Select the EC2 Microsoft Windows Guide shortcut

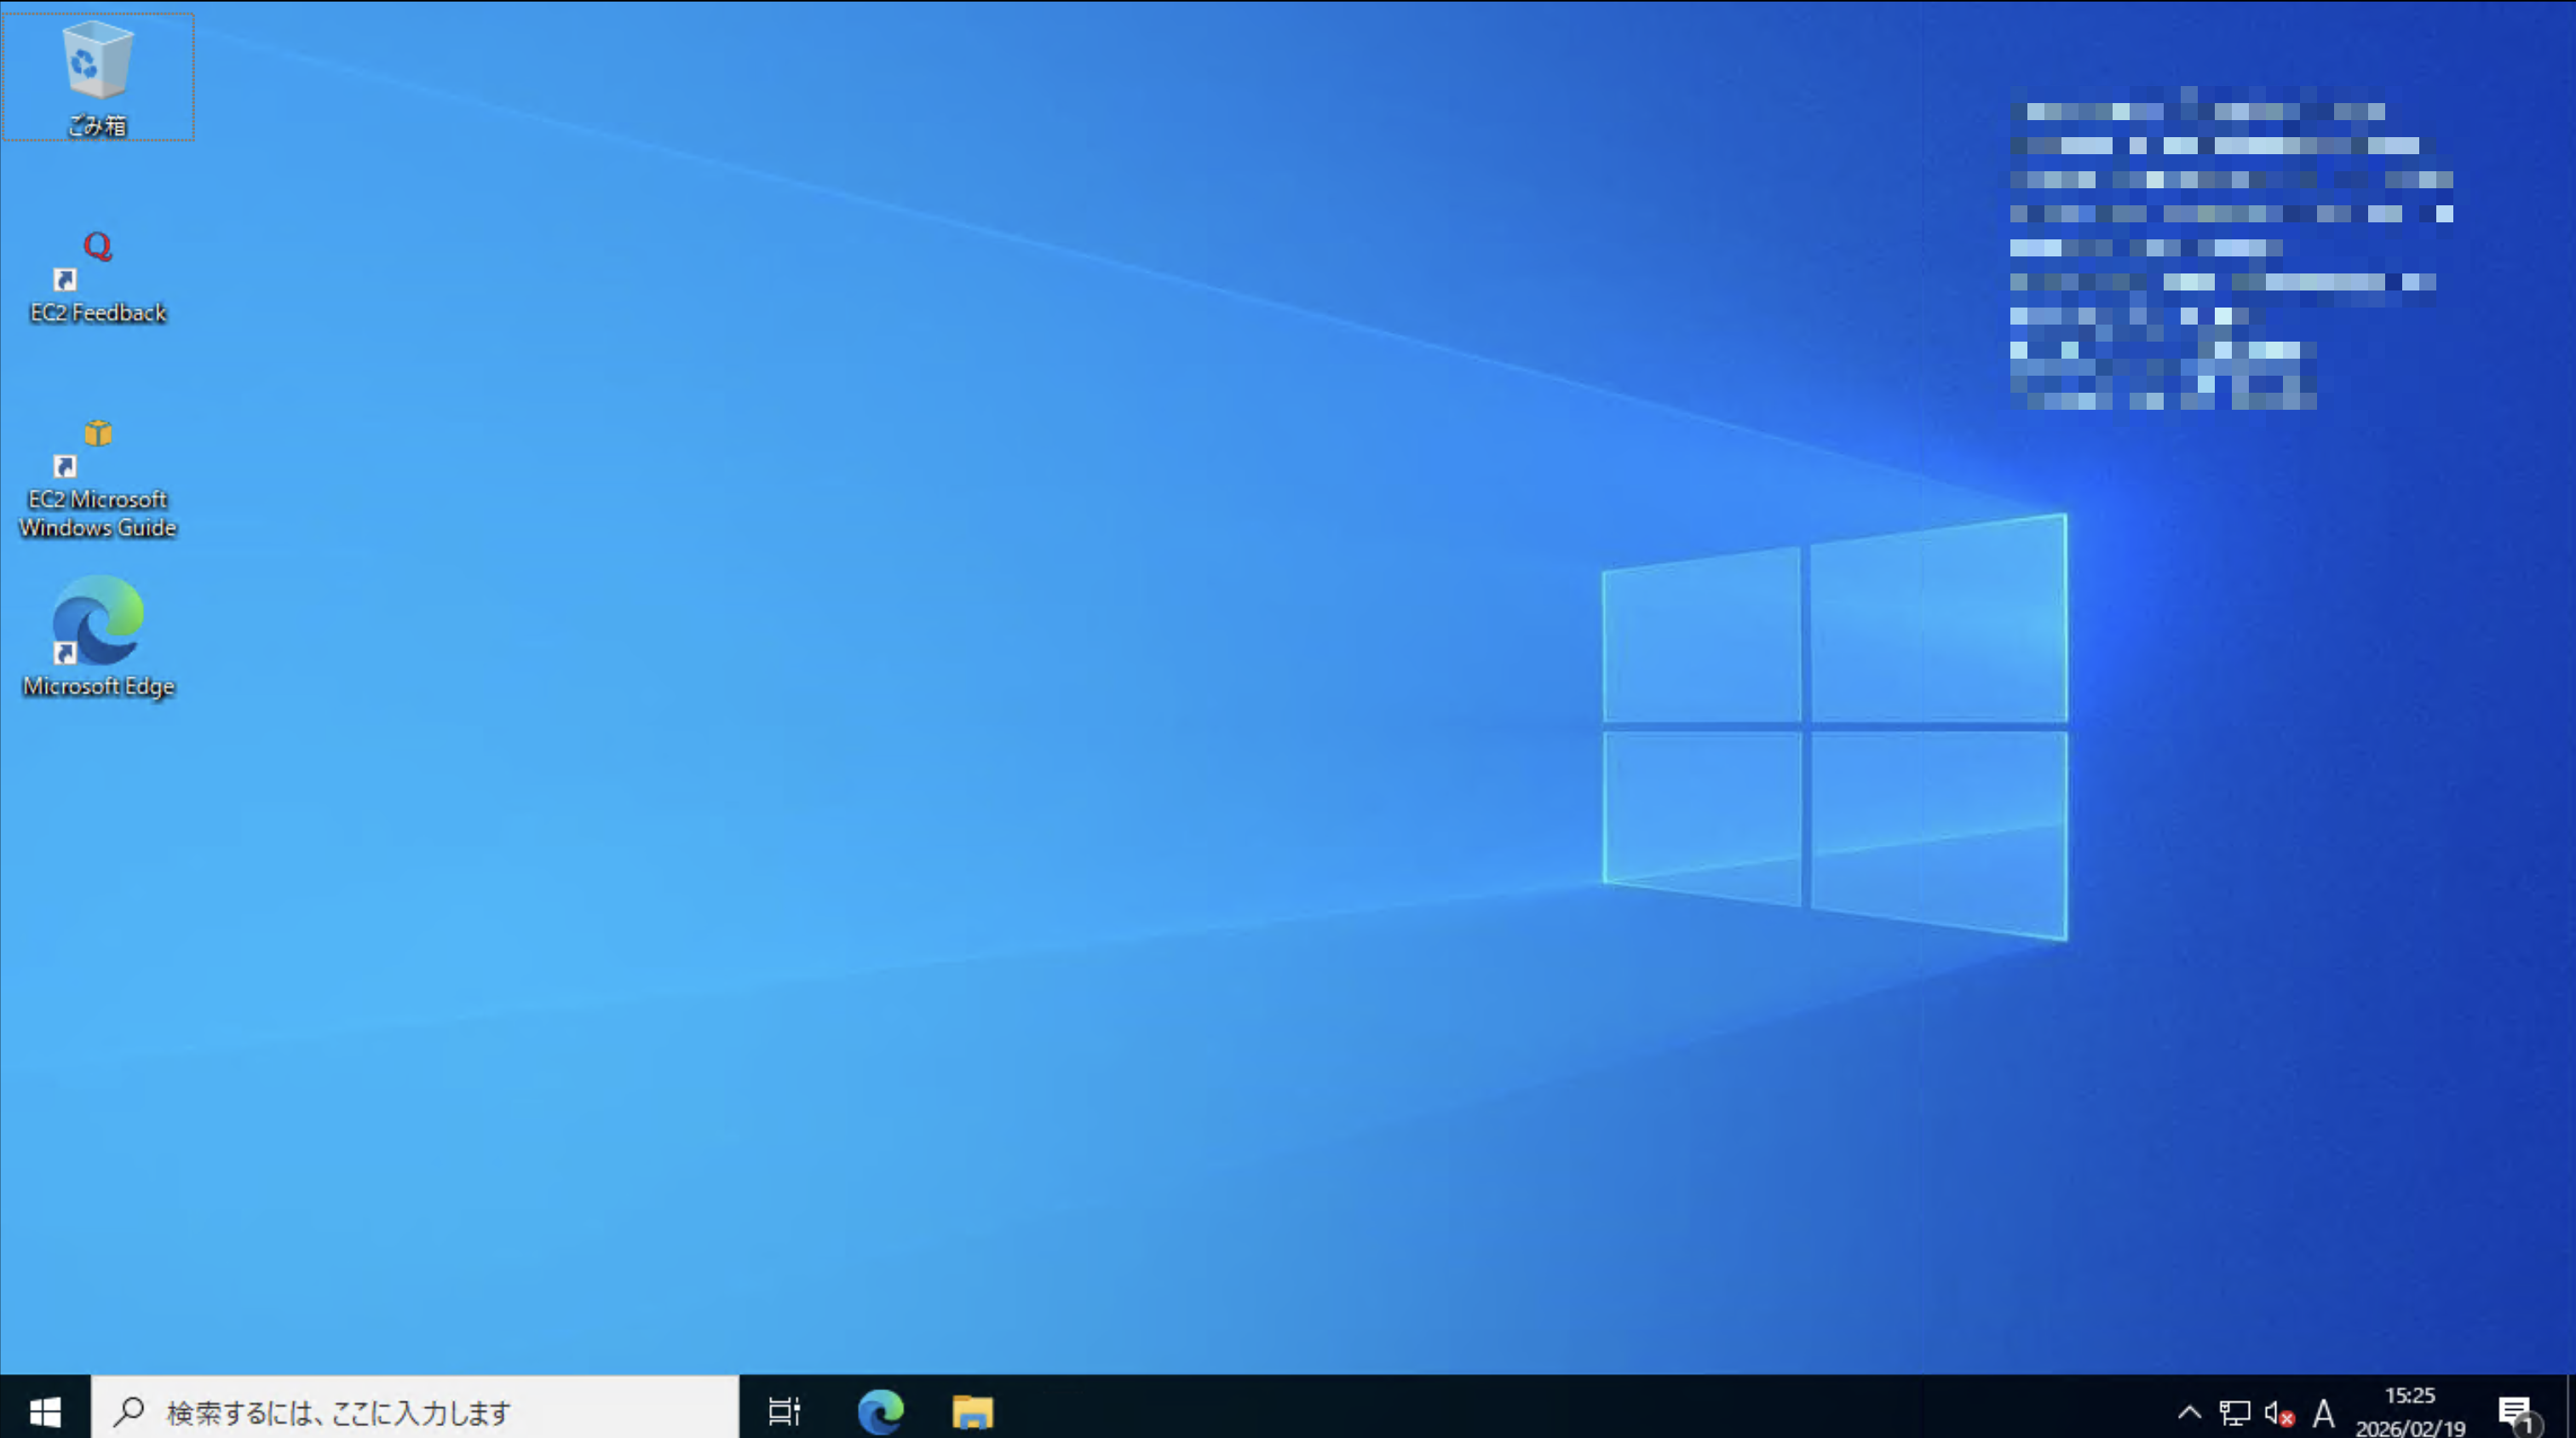click(97, 450)
